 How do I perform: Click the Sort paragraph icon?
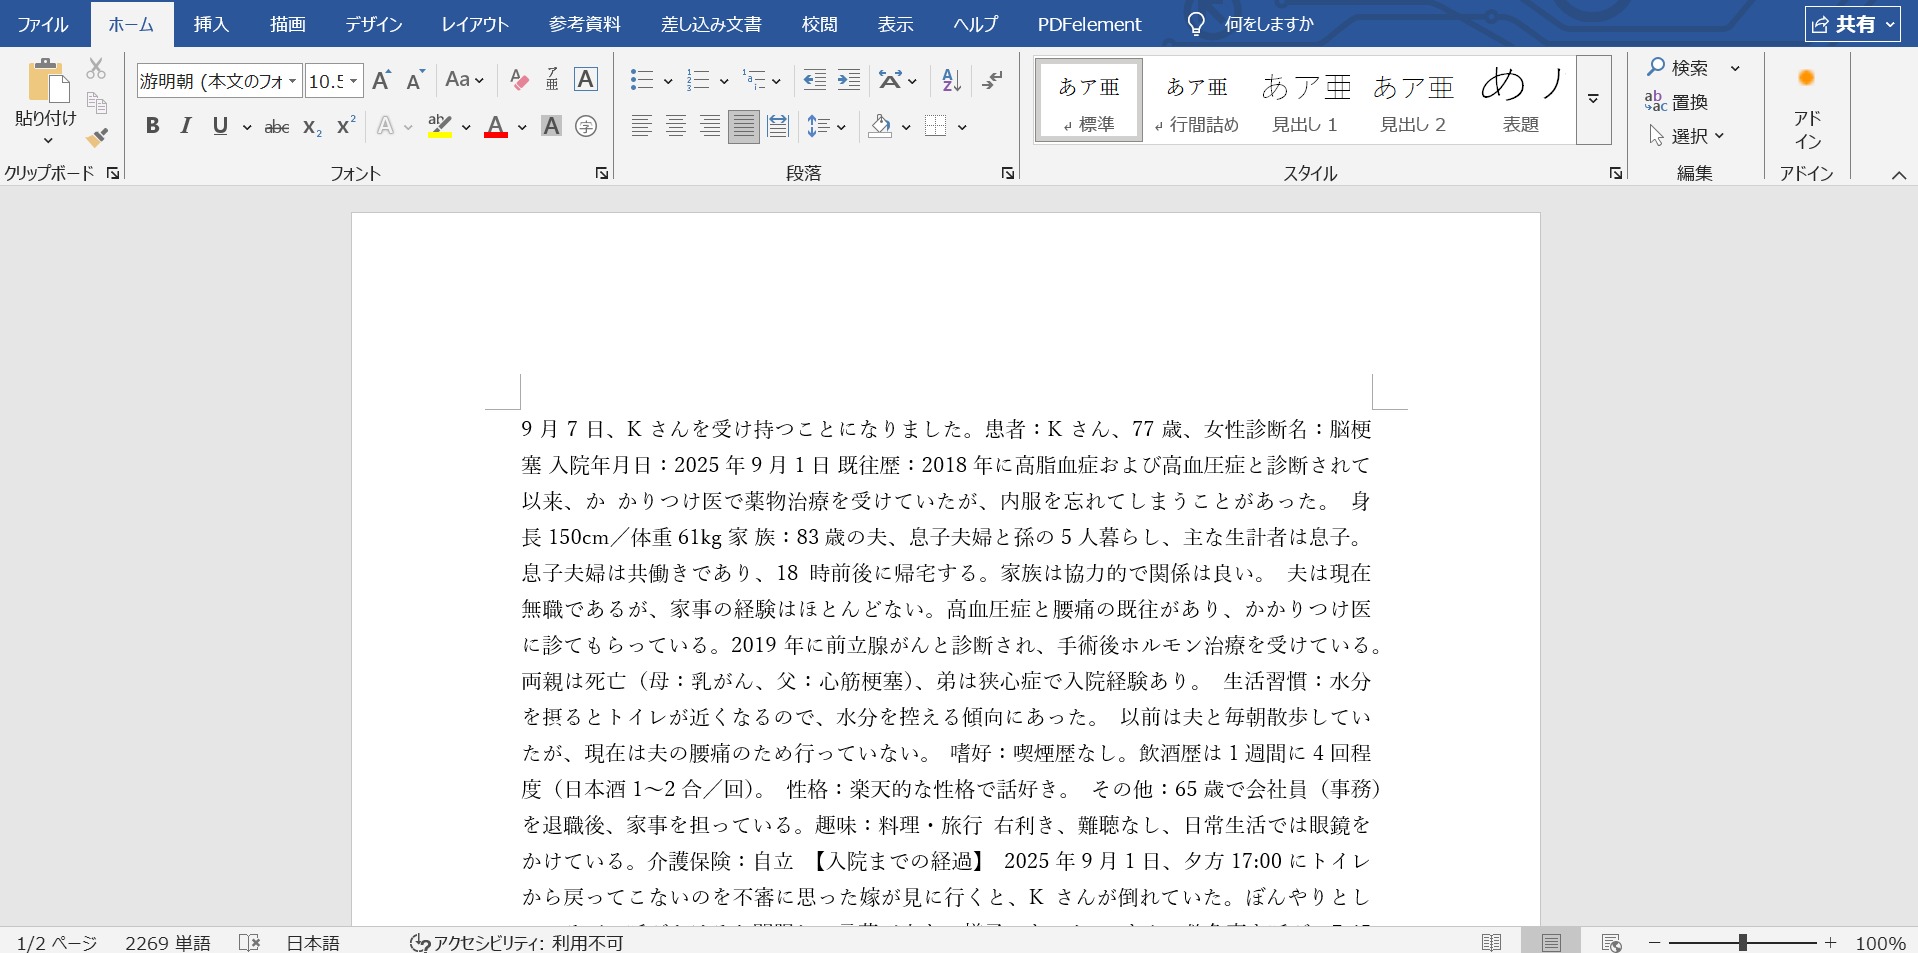point(951,80)
